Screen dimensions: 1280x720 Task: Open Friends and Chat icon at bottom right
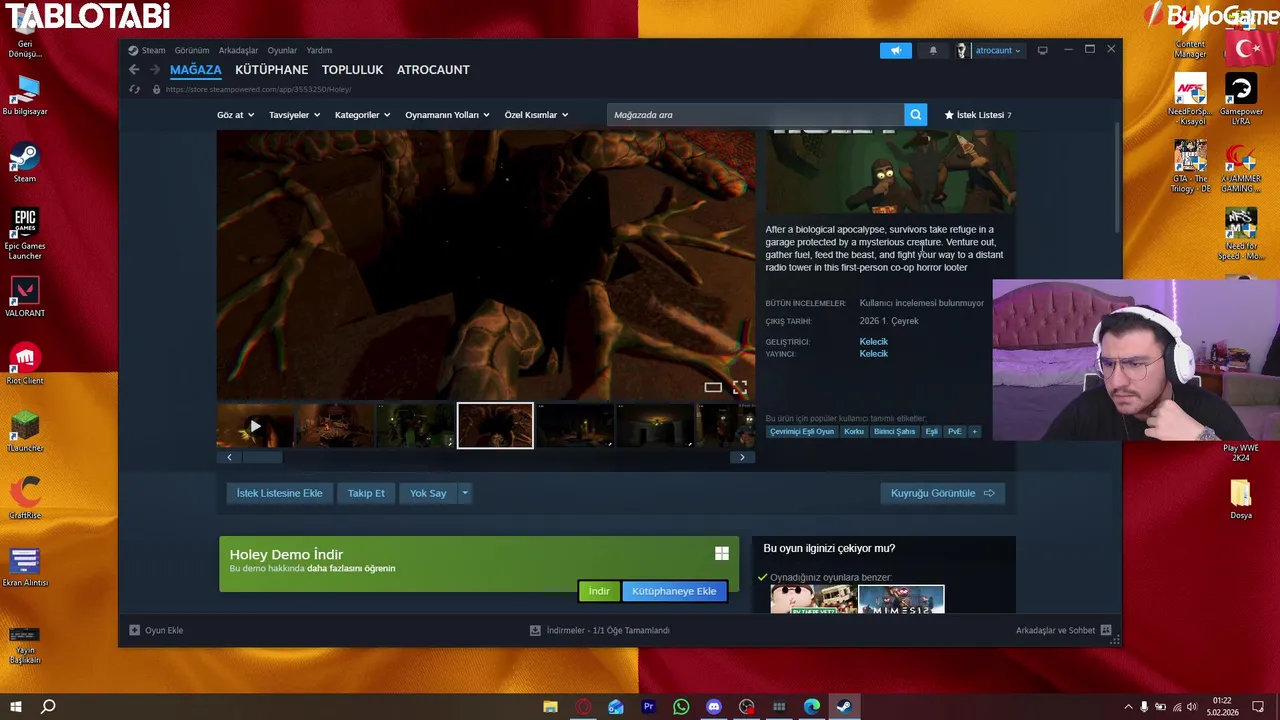pyautogui.click(x=1105, y=630)
